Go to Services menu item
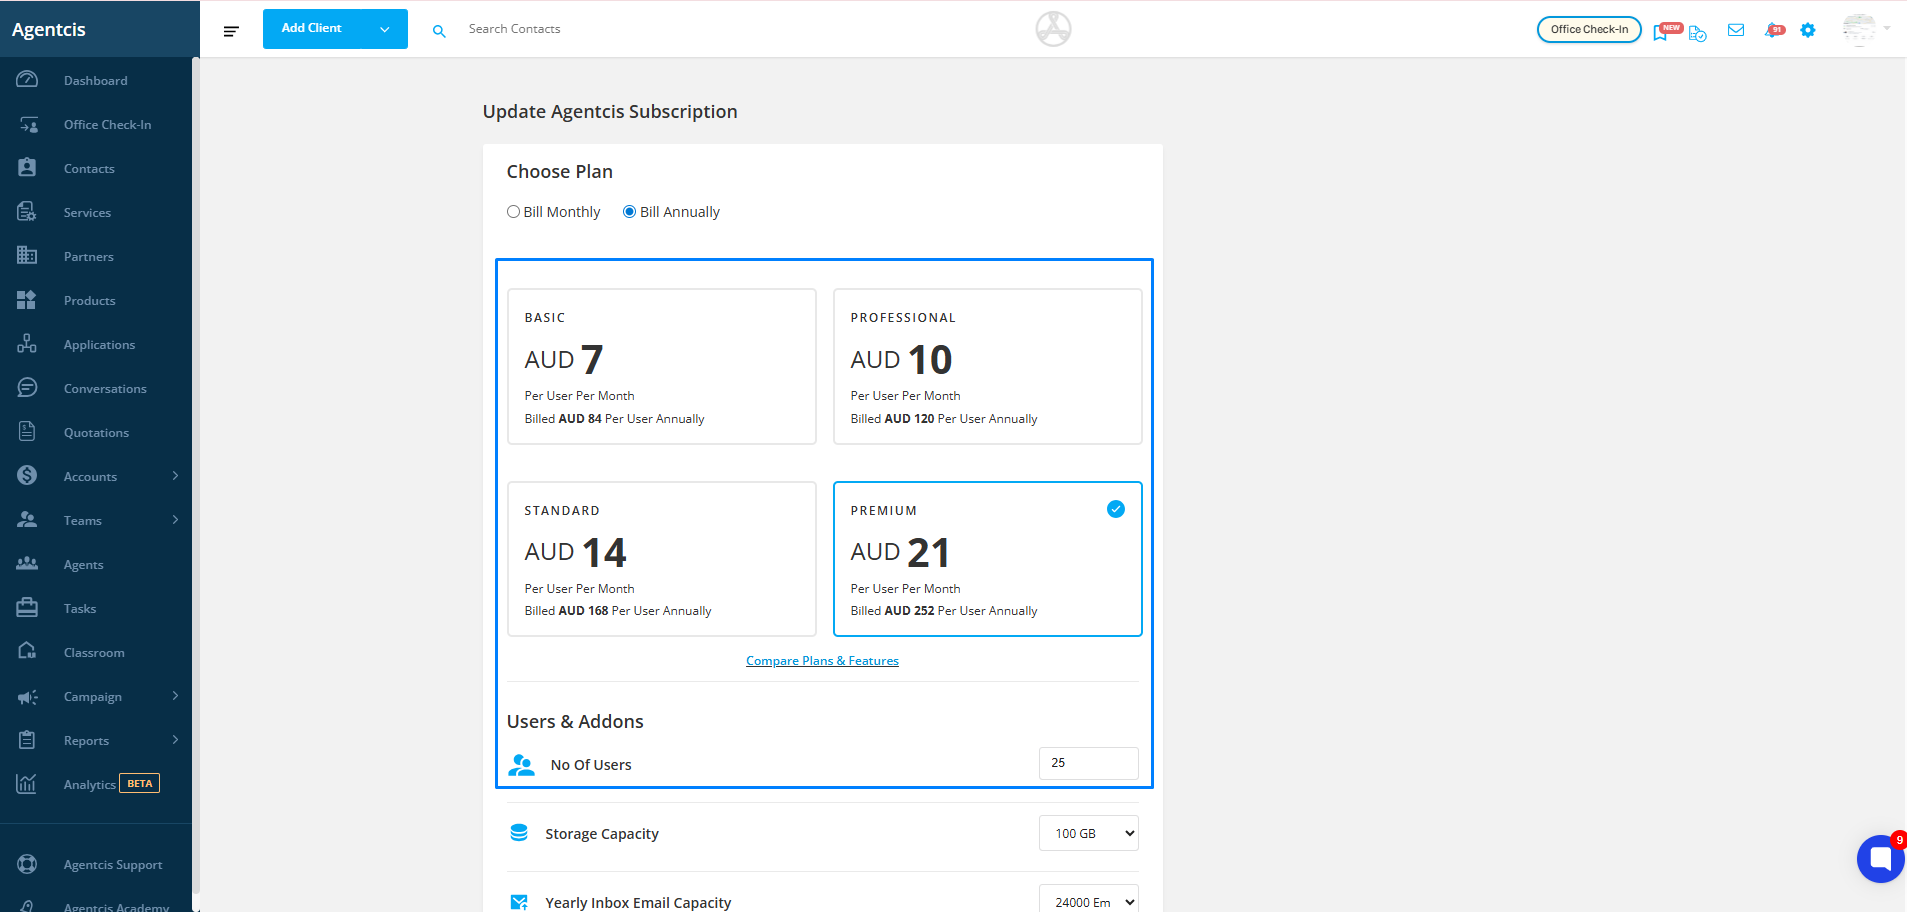The width and height of the screenshot is (1907, 912). 87,213
